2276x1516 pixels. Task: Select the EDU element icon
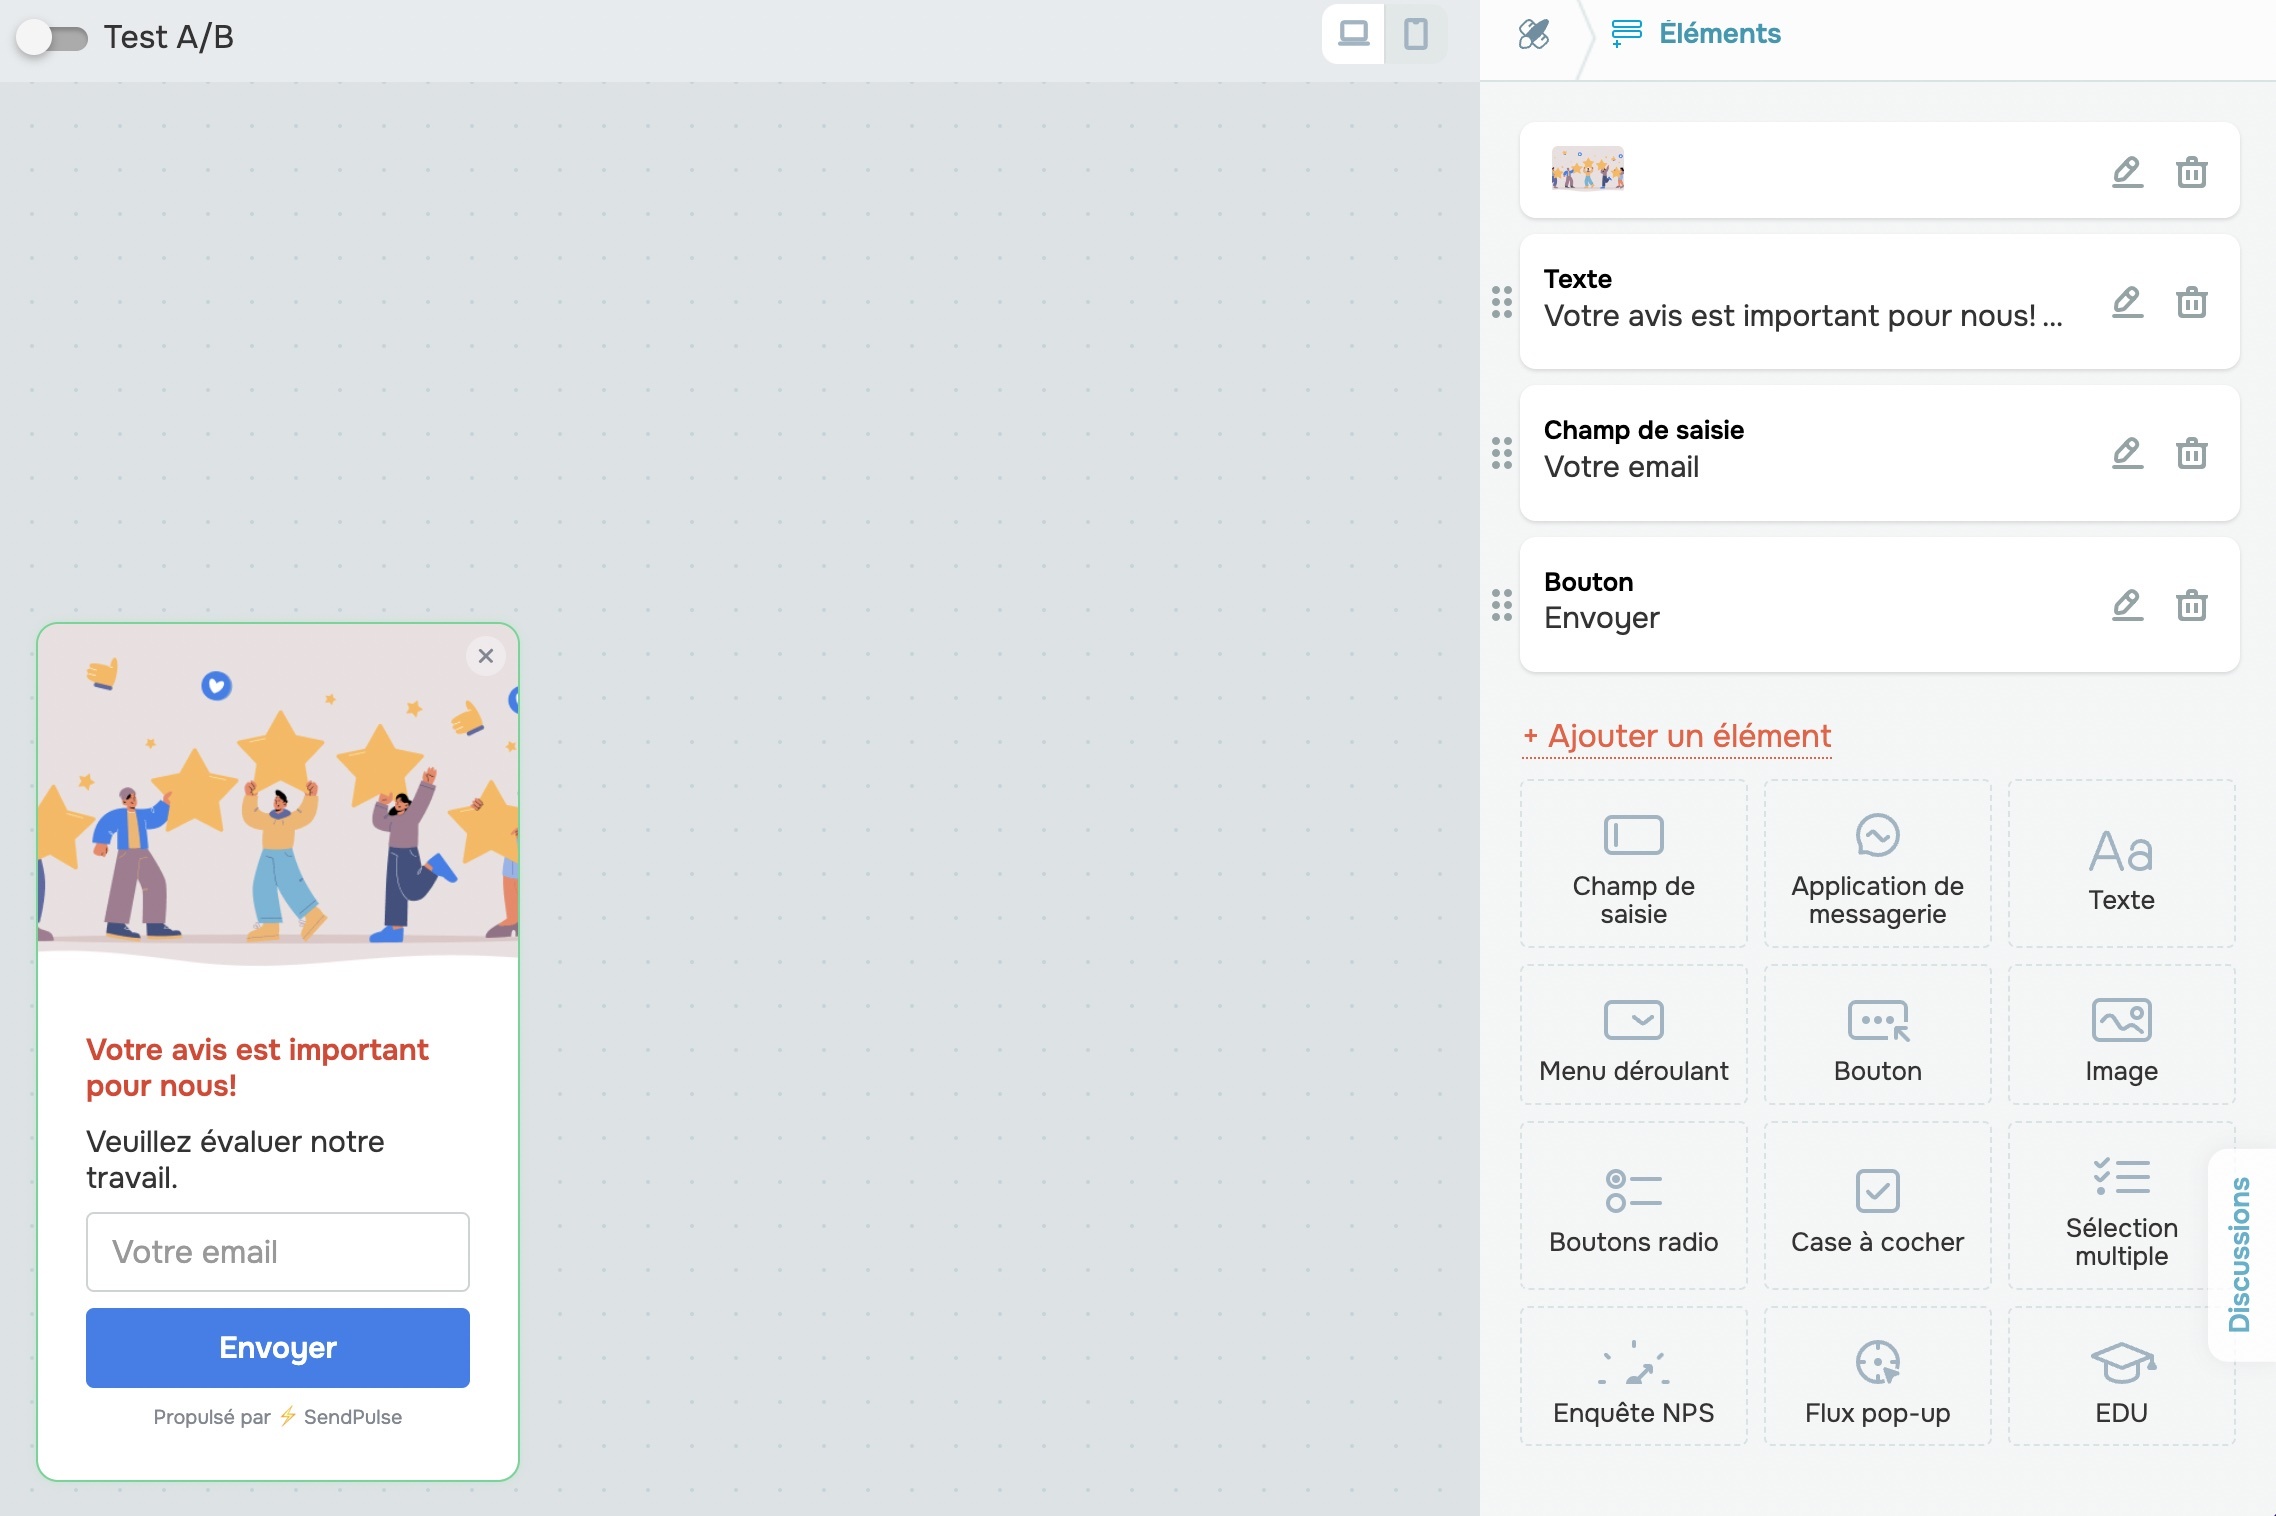[x=2121, y=1360]
